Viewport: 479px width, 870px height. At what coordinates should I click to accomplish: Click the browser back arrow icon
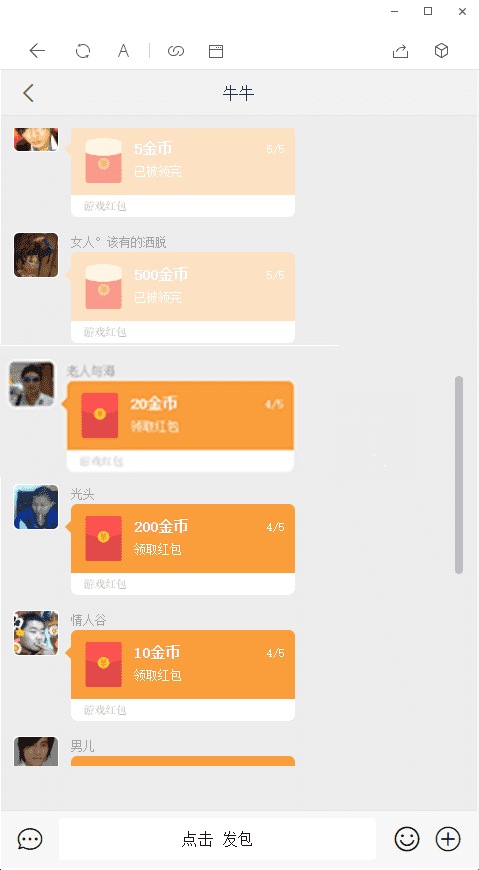click(x=37, y=51)
